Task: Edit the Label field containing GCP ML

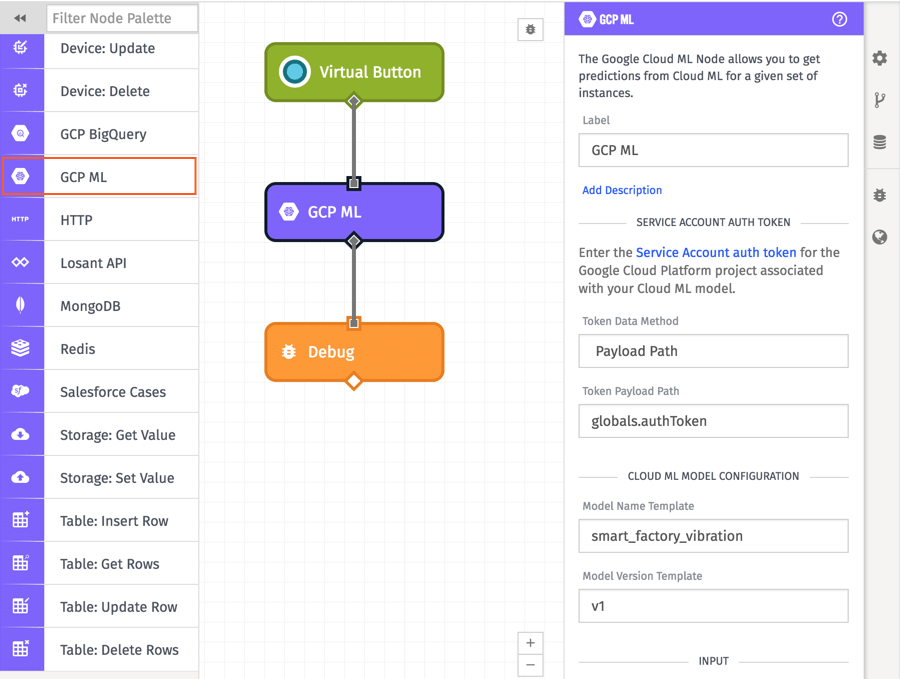Action: (713, 150)
